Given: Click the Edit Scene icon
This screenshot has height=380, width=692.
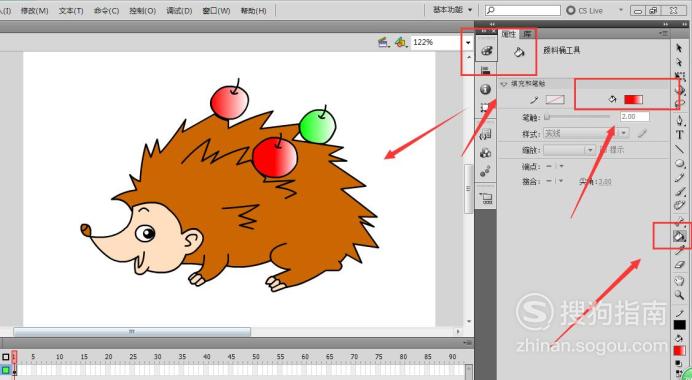Looking at the screenshot, I should click(383, 42).
